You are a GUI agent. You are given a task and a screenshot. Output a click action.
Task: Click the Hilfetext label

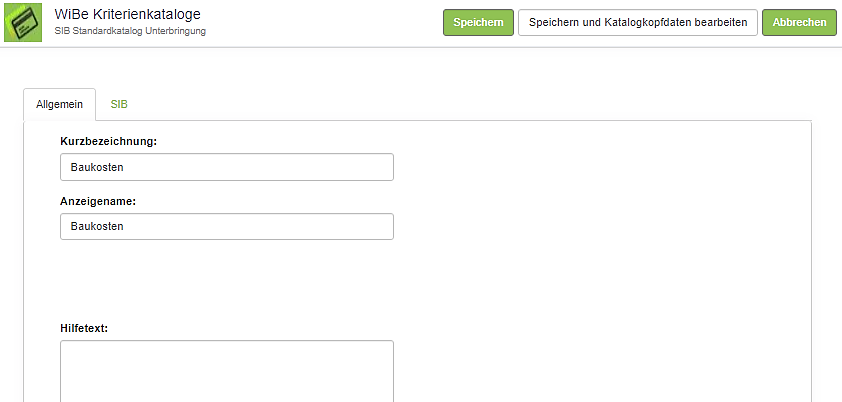[84, 328]
